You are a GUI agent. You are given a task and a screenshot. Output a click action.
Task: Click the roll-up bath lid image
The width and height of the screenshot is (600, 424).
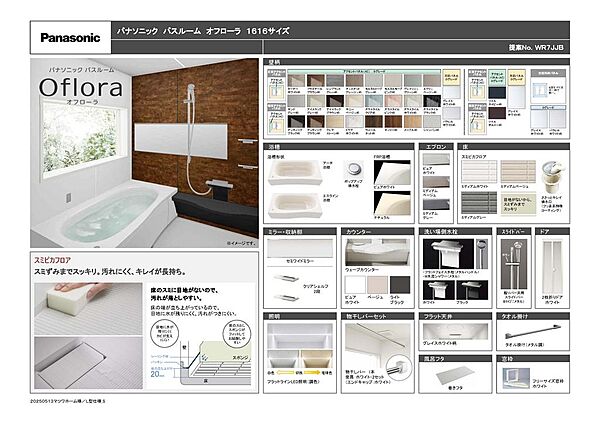point(455,375)
